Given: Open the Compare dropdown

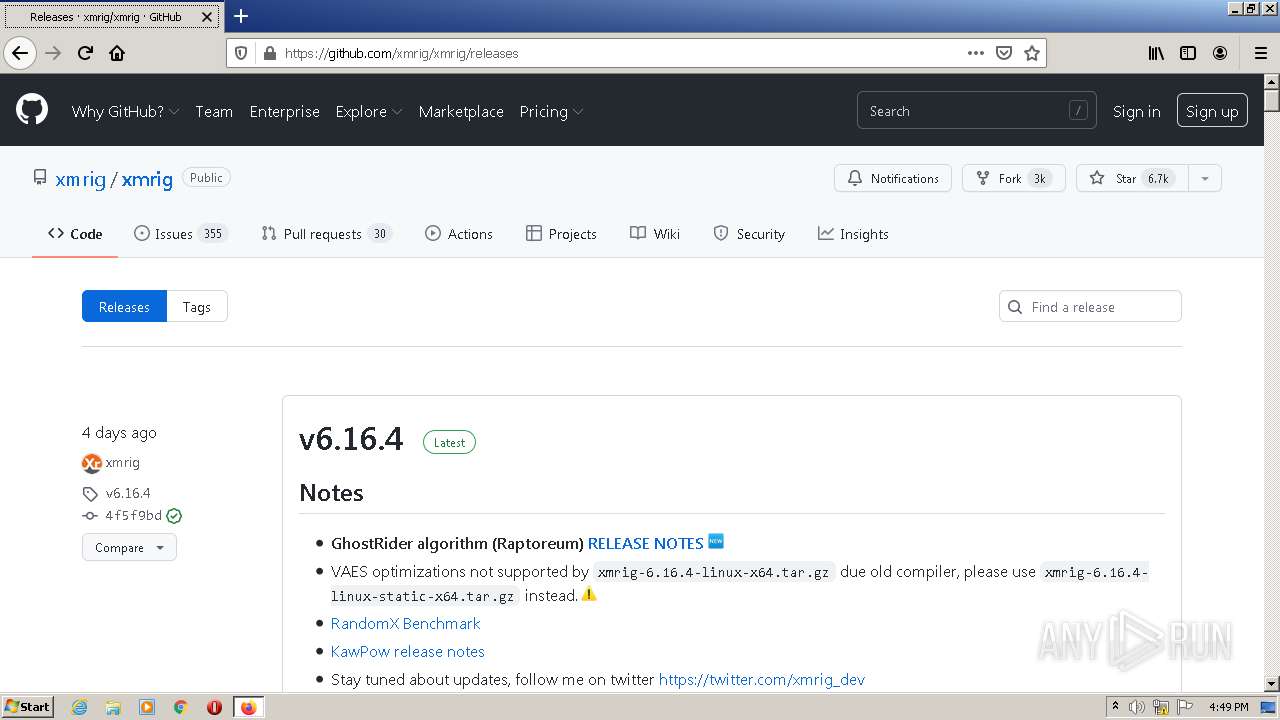Looking at the screenshot, I should 129,547.
